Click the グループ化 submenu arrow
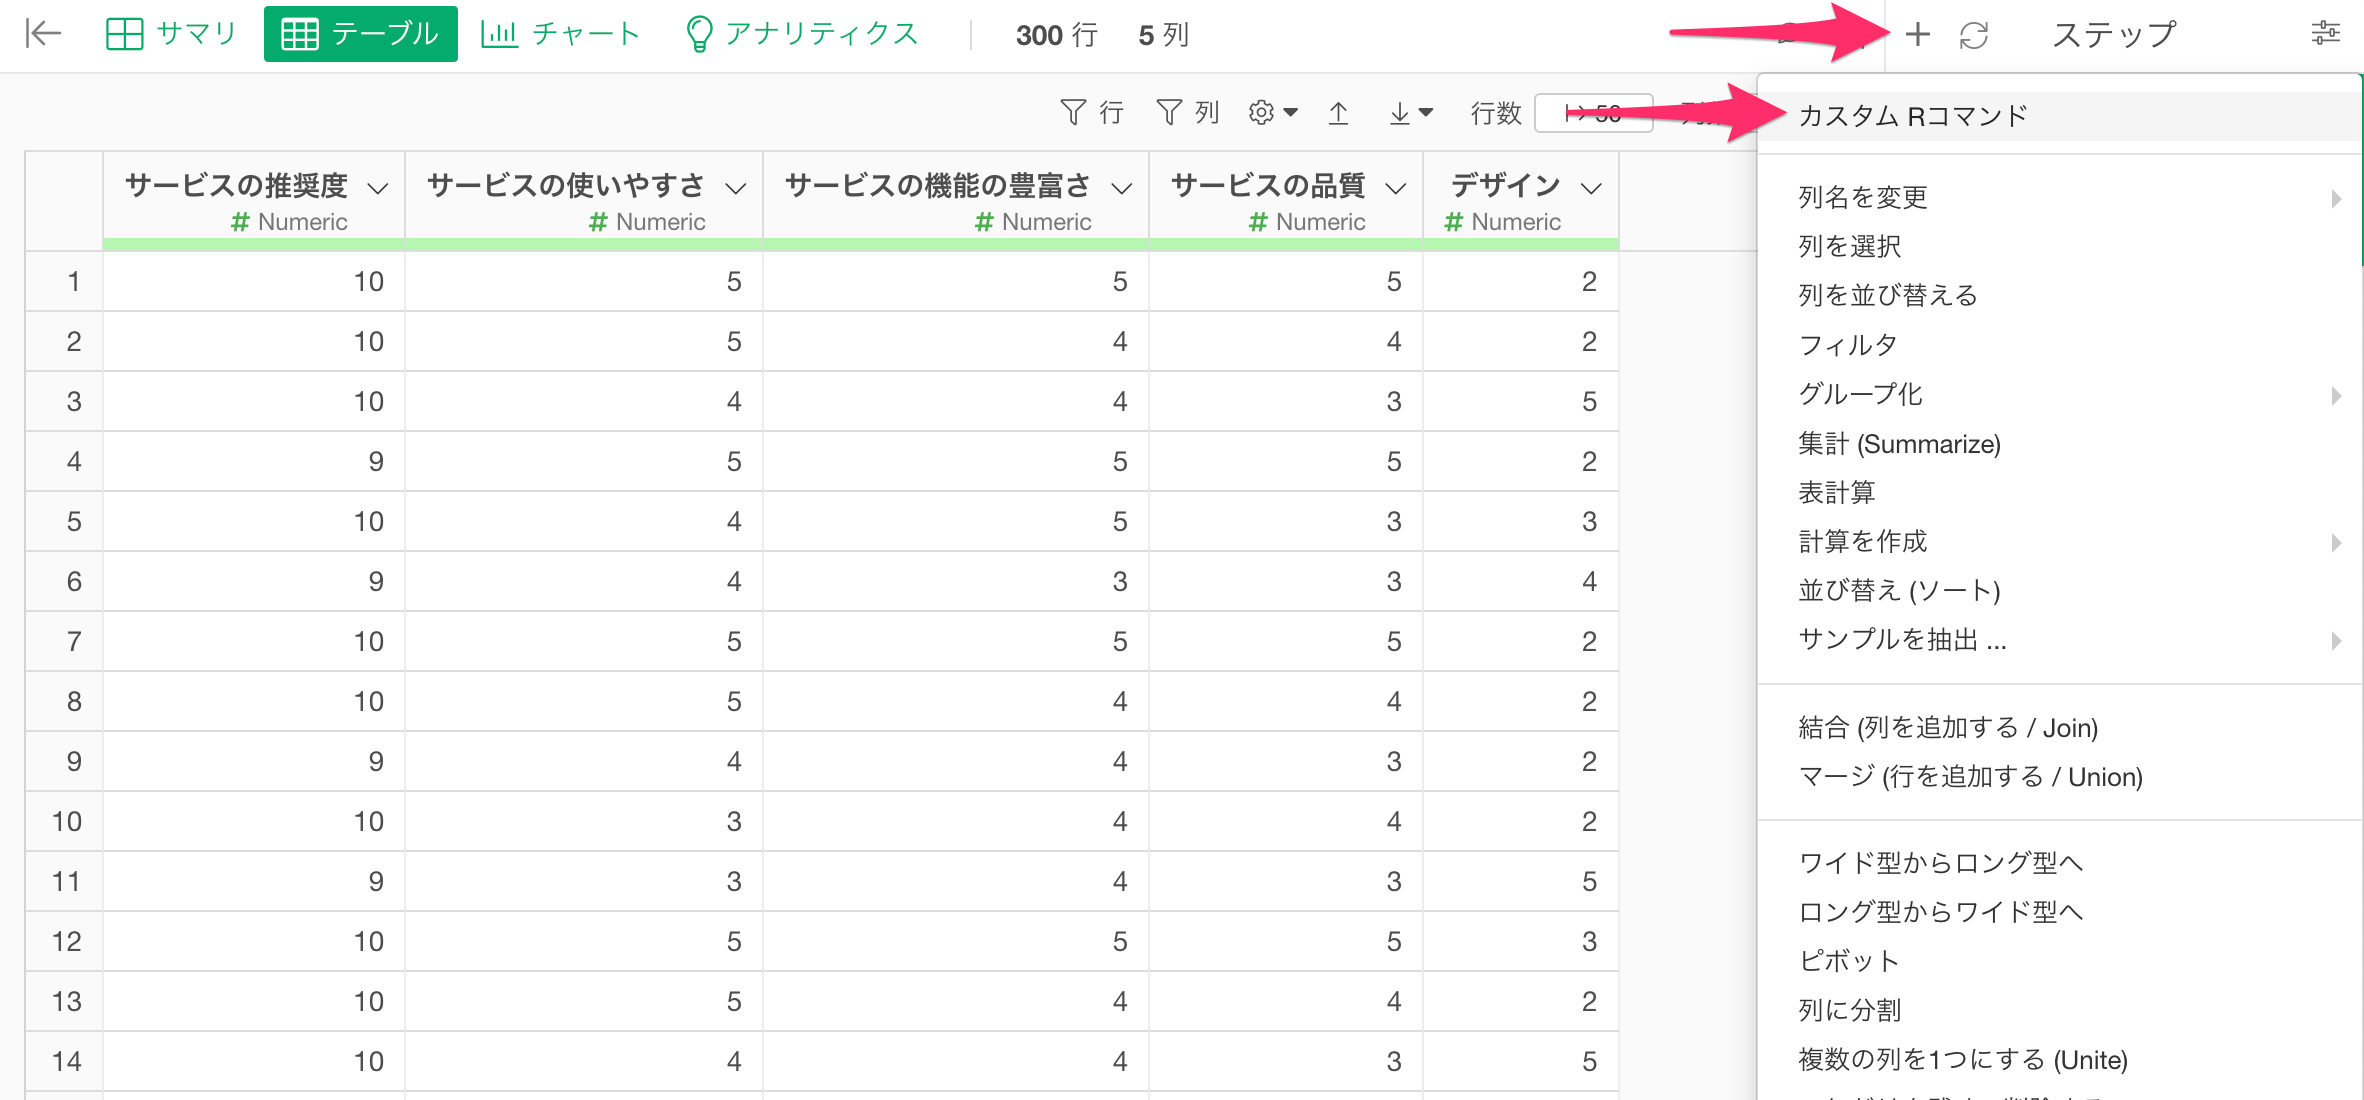 click(2336, 395)
